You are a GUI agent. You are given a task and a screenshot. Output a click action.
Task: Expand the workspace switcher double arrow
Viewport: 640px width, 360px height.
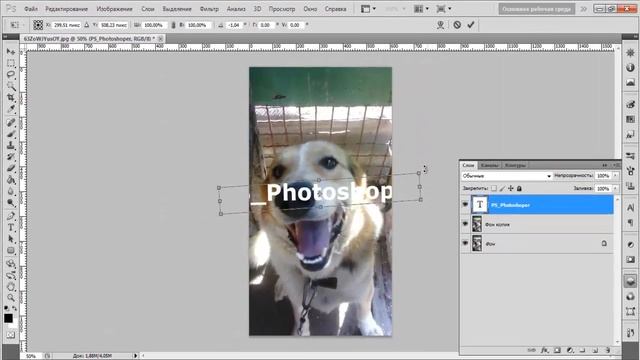click(584, 9)
